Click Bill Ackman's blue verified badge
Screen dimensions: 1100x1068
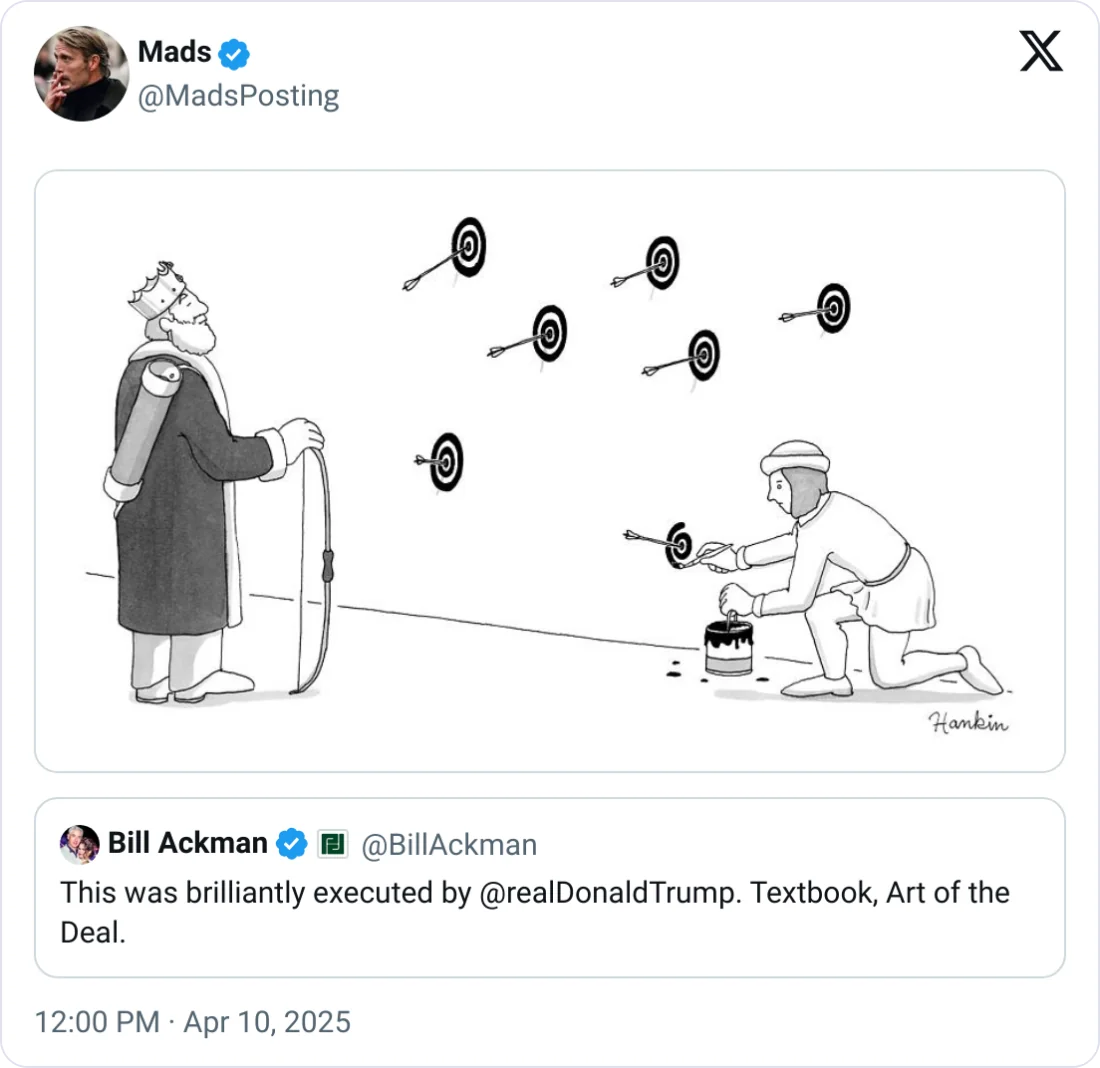(x=291, y=844)
